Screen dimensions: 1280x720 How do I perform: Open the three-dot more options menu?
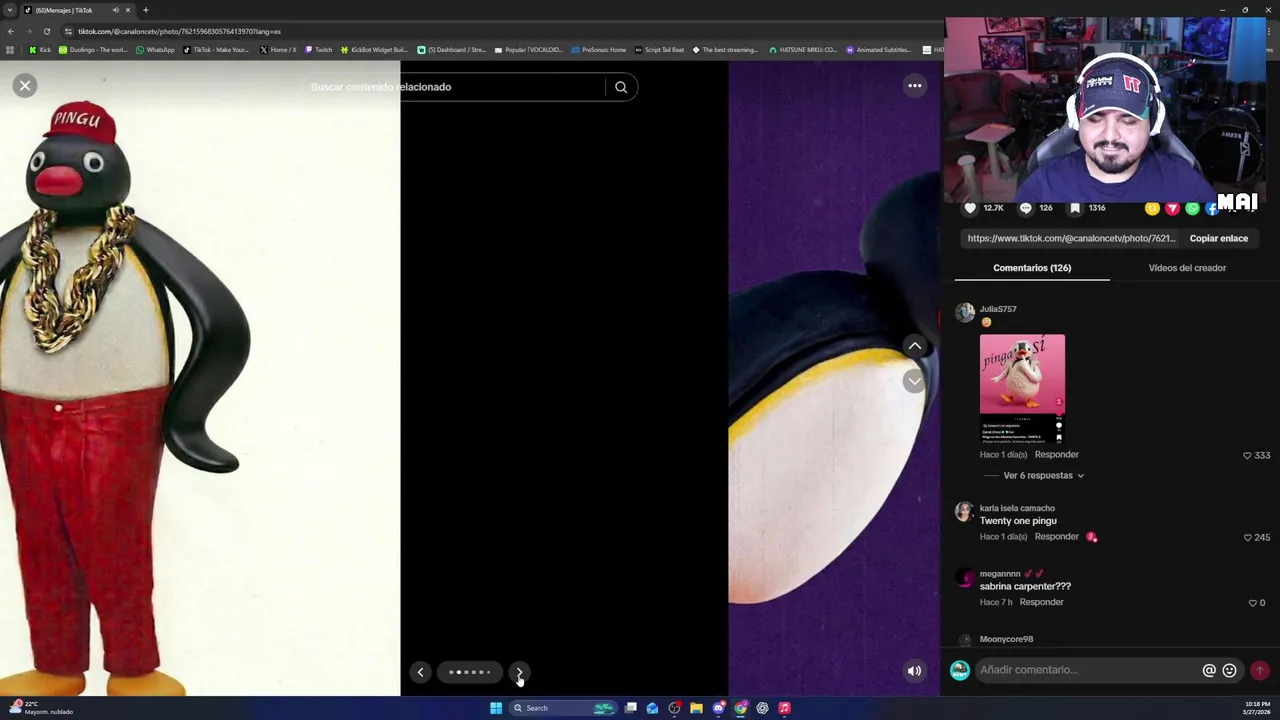(914, 86)
